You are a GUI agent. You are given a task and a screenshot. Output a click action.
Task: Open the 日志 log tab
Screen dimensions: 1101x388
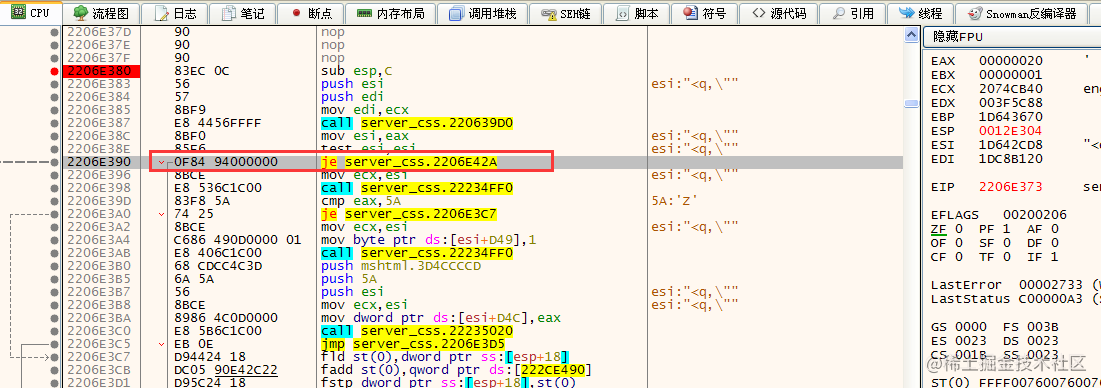(176, 13)
